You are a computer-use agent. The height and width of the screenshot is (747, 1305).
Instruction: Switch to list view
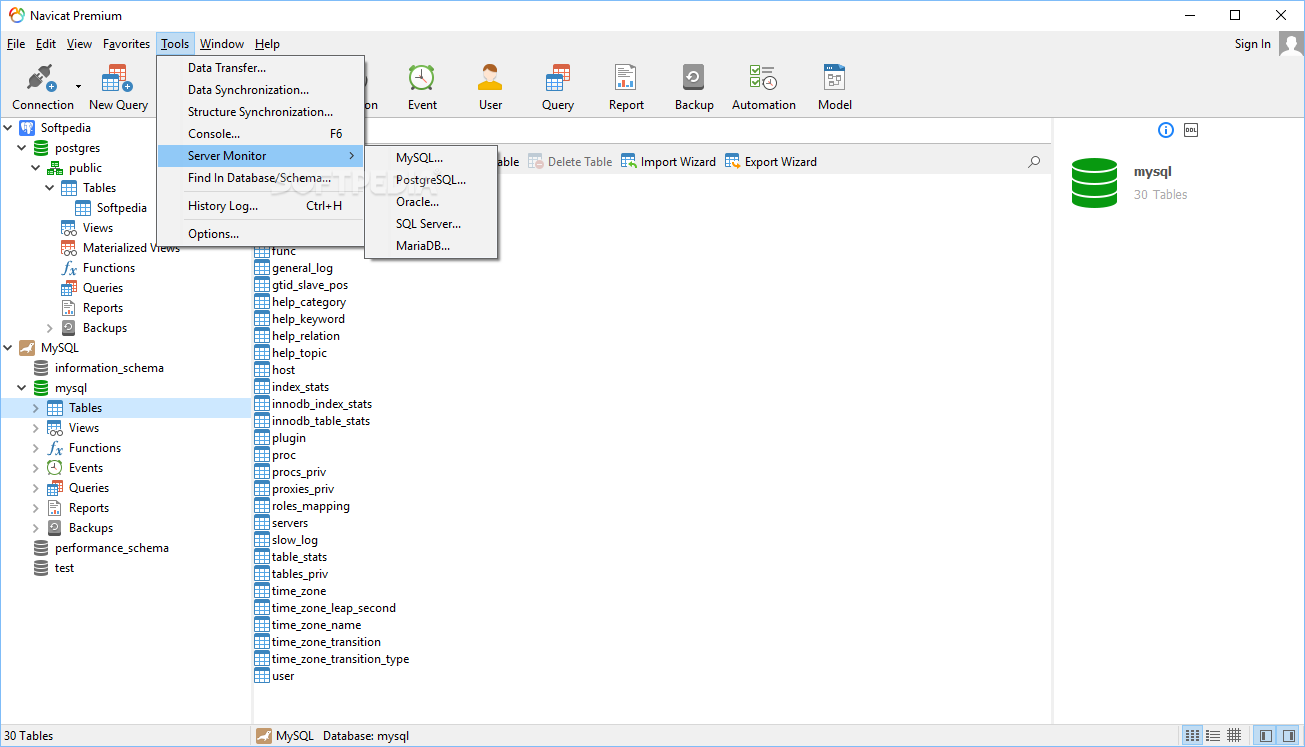click(1213, 735)
